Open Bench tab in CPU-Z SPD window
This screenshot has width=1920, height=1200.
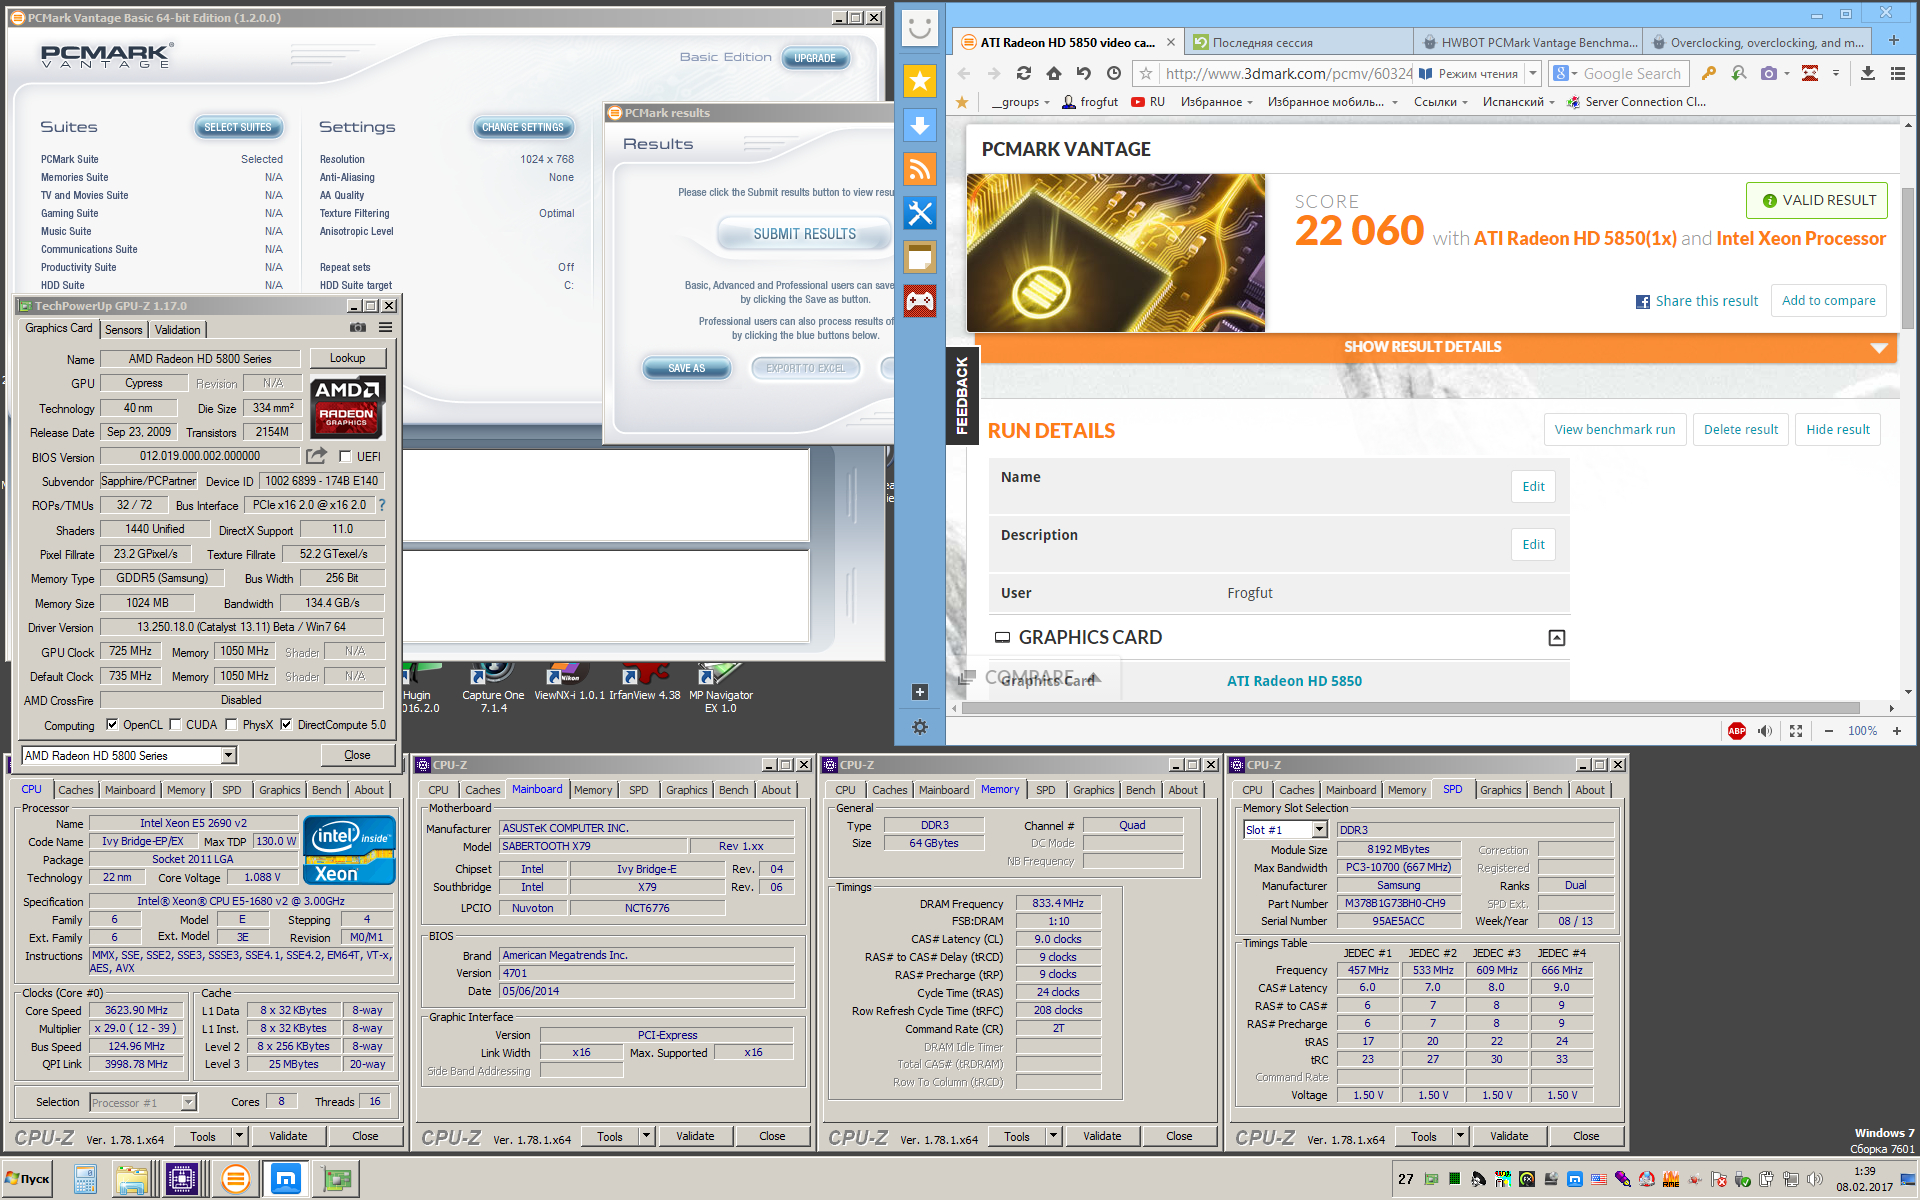[1547, 790]
